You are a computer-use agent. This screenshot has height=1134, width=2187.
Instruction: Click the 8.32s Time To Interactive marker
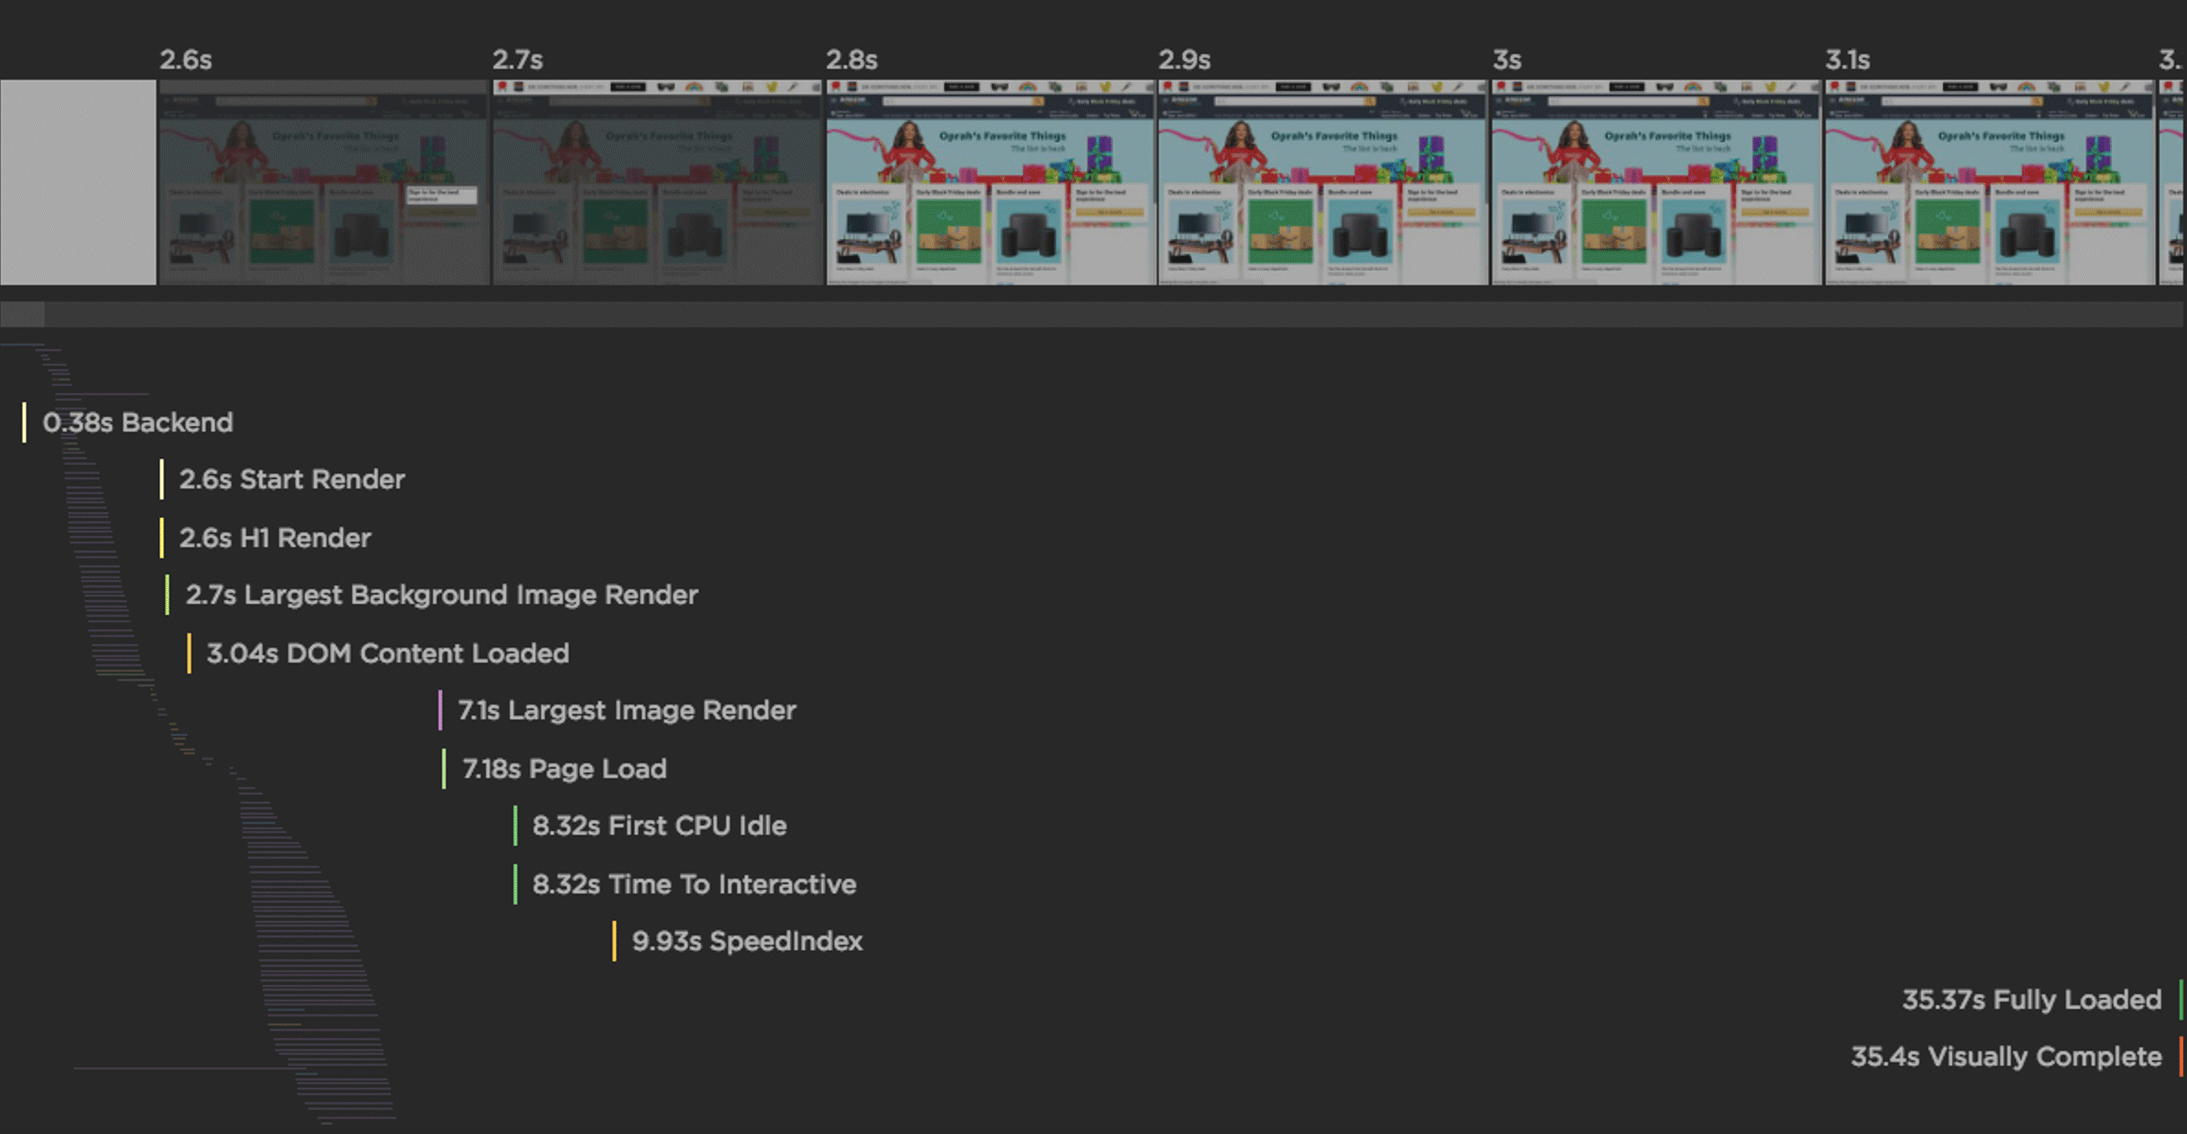(x=693, y=884)
